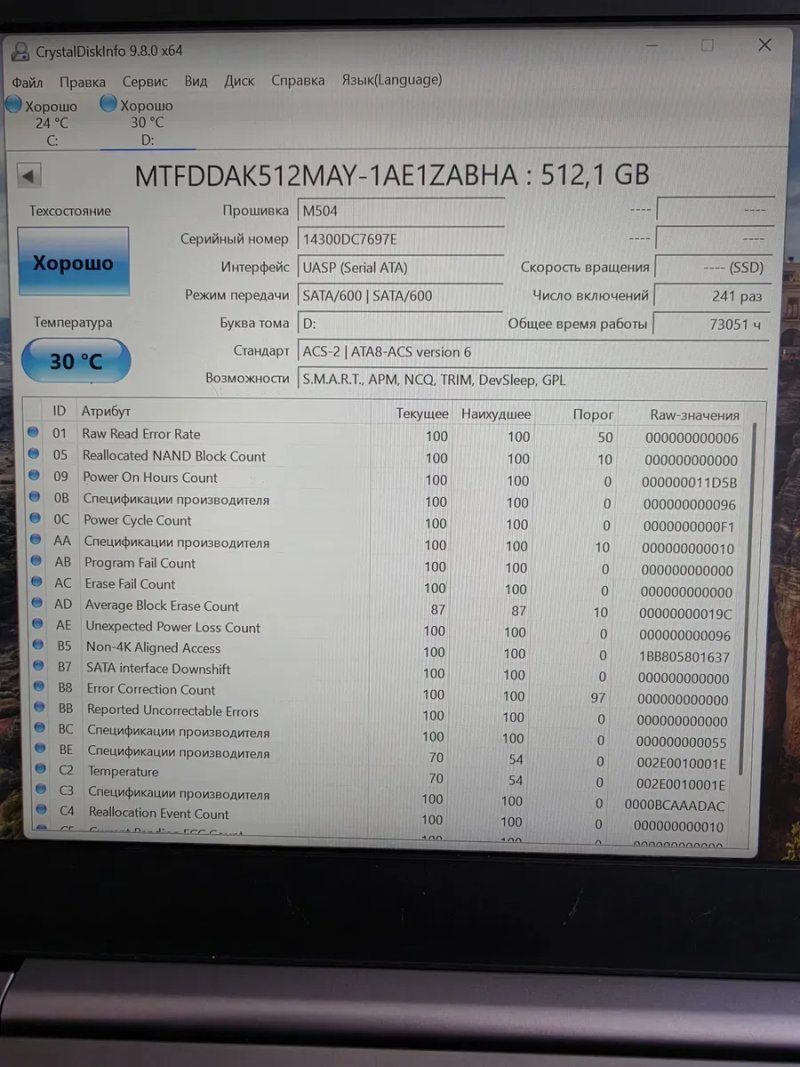This screenshot has width=800, height=1067.
Task: Click the transfer mode field SATA/600 | SATA/600
Action: [400, 296]
